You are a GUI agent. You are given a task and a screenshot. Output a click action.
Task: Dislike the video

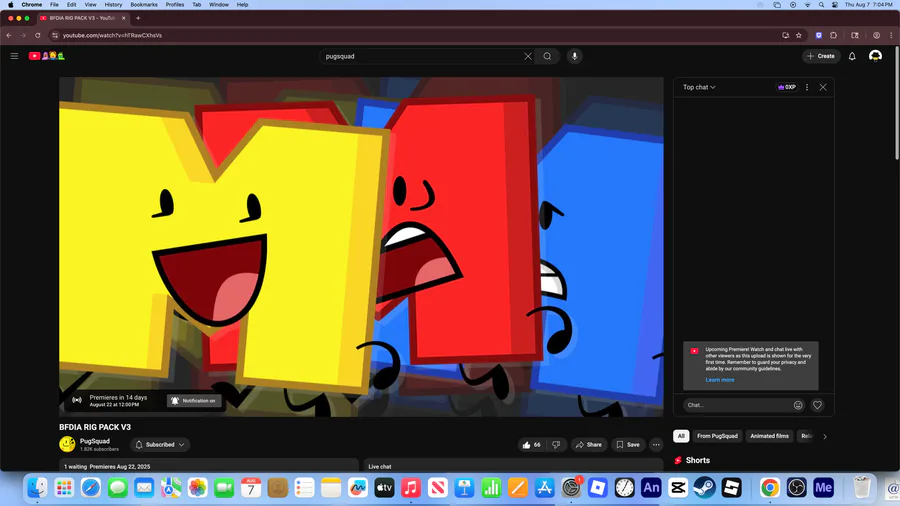[x=556, y=445]
